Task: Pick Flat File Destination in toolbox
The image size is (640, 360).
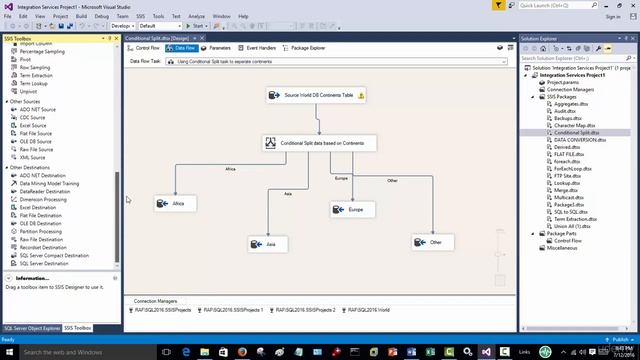Action: point(40,216)
